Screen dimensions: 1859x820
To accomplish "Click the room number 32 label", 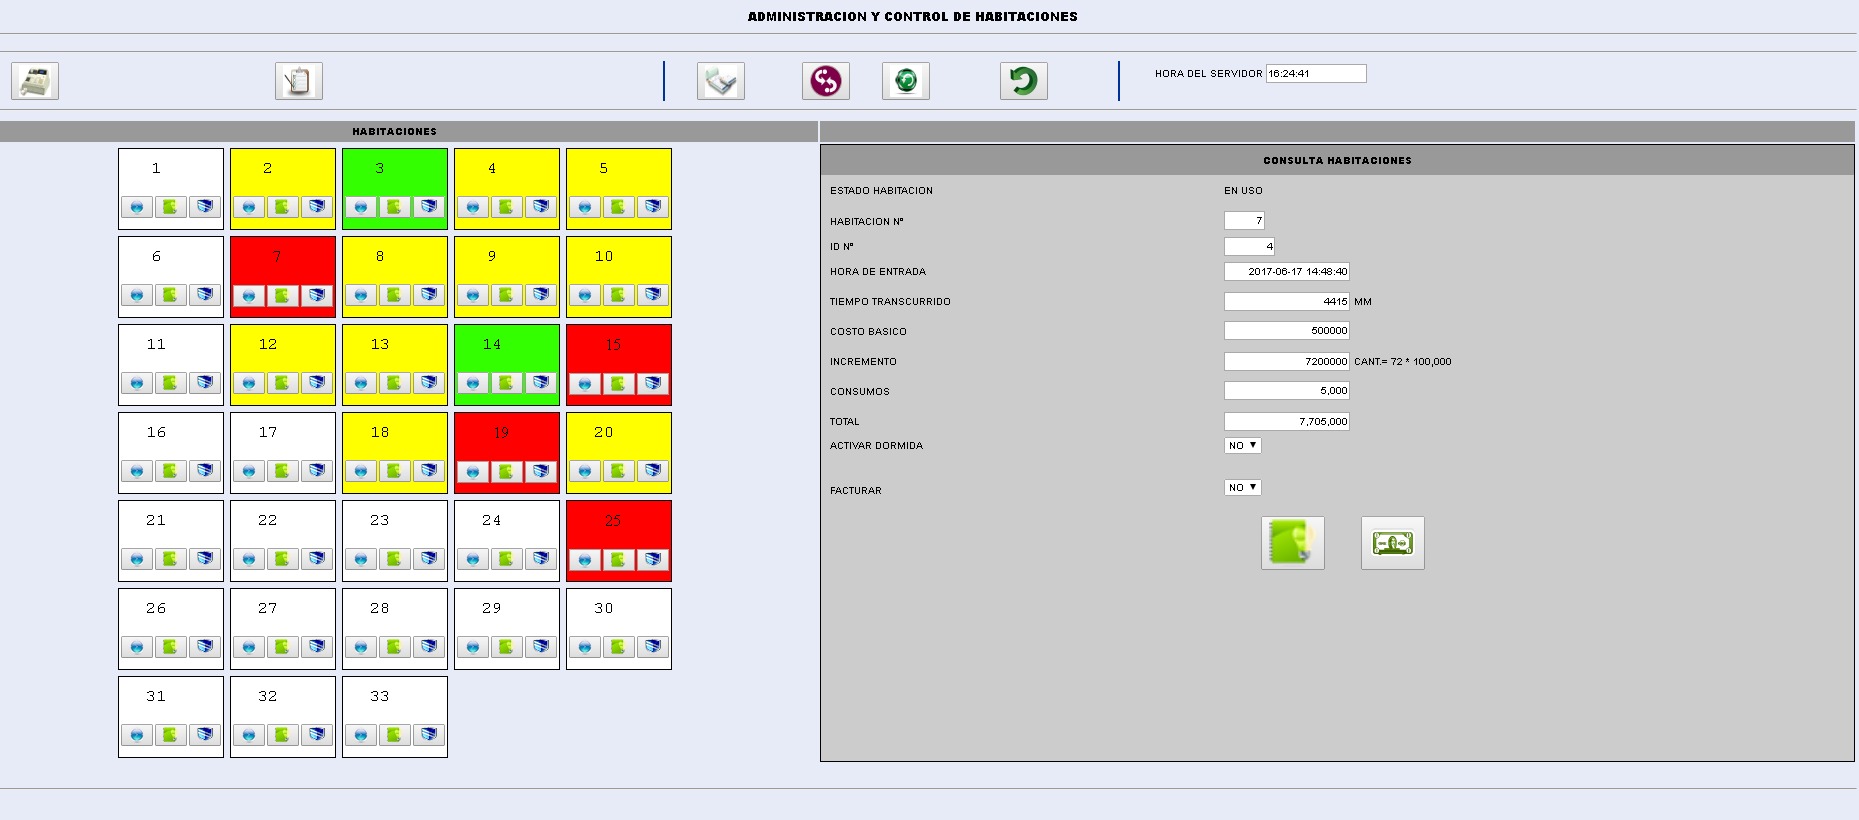I will coord(268,697).
